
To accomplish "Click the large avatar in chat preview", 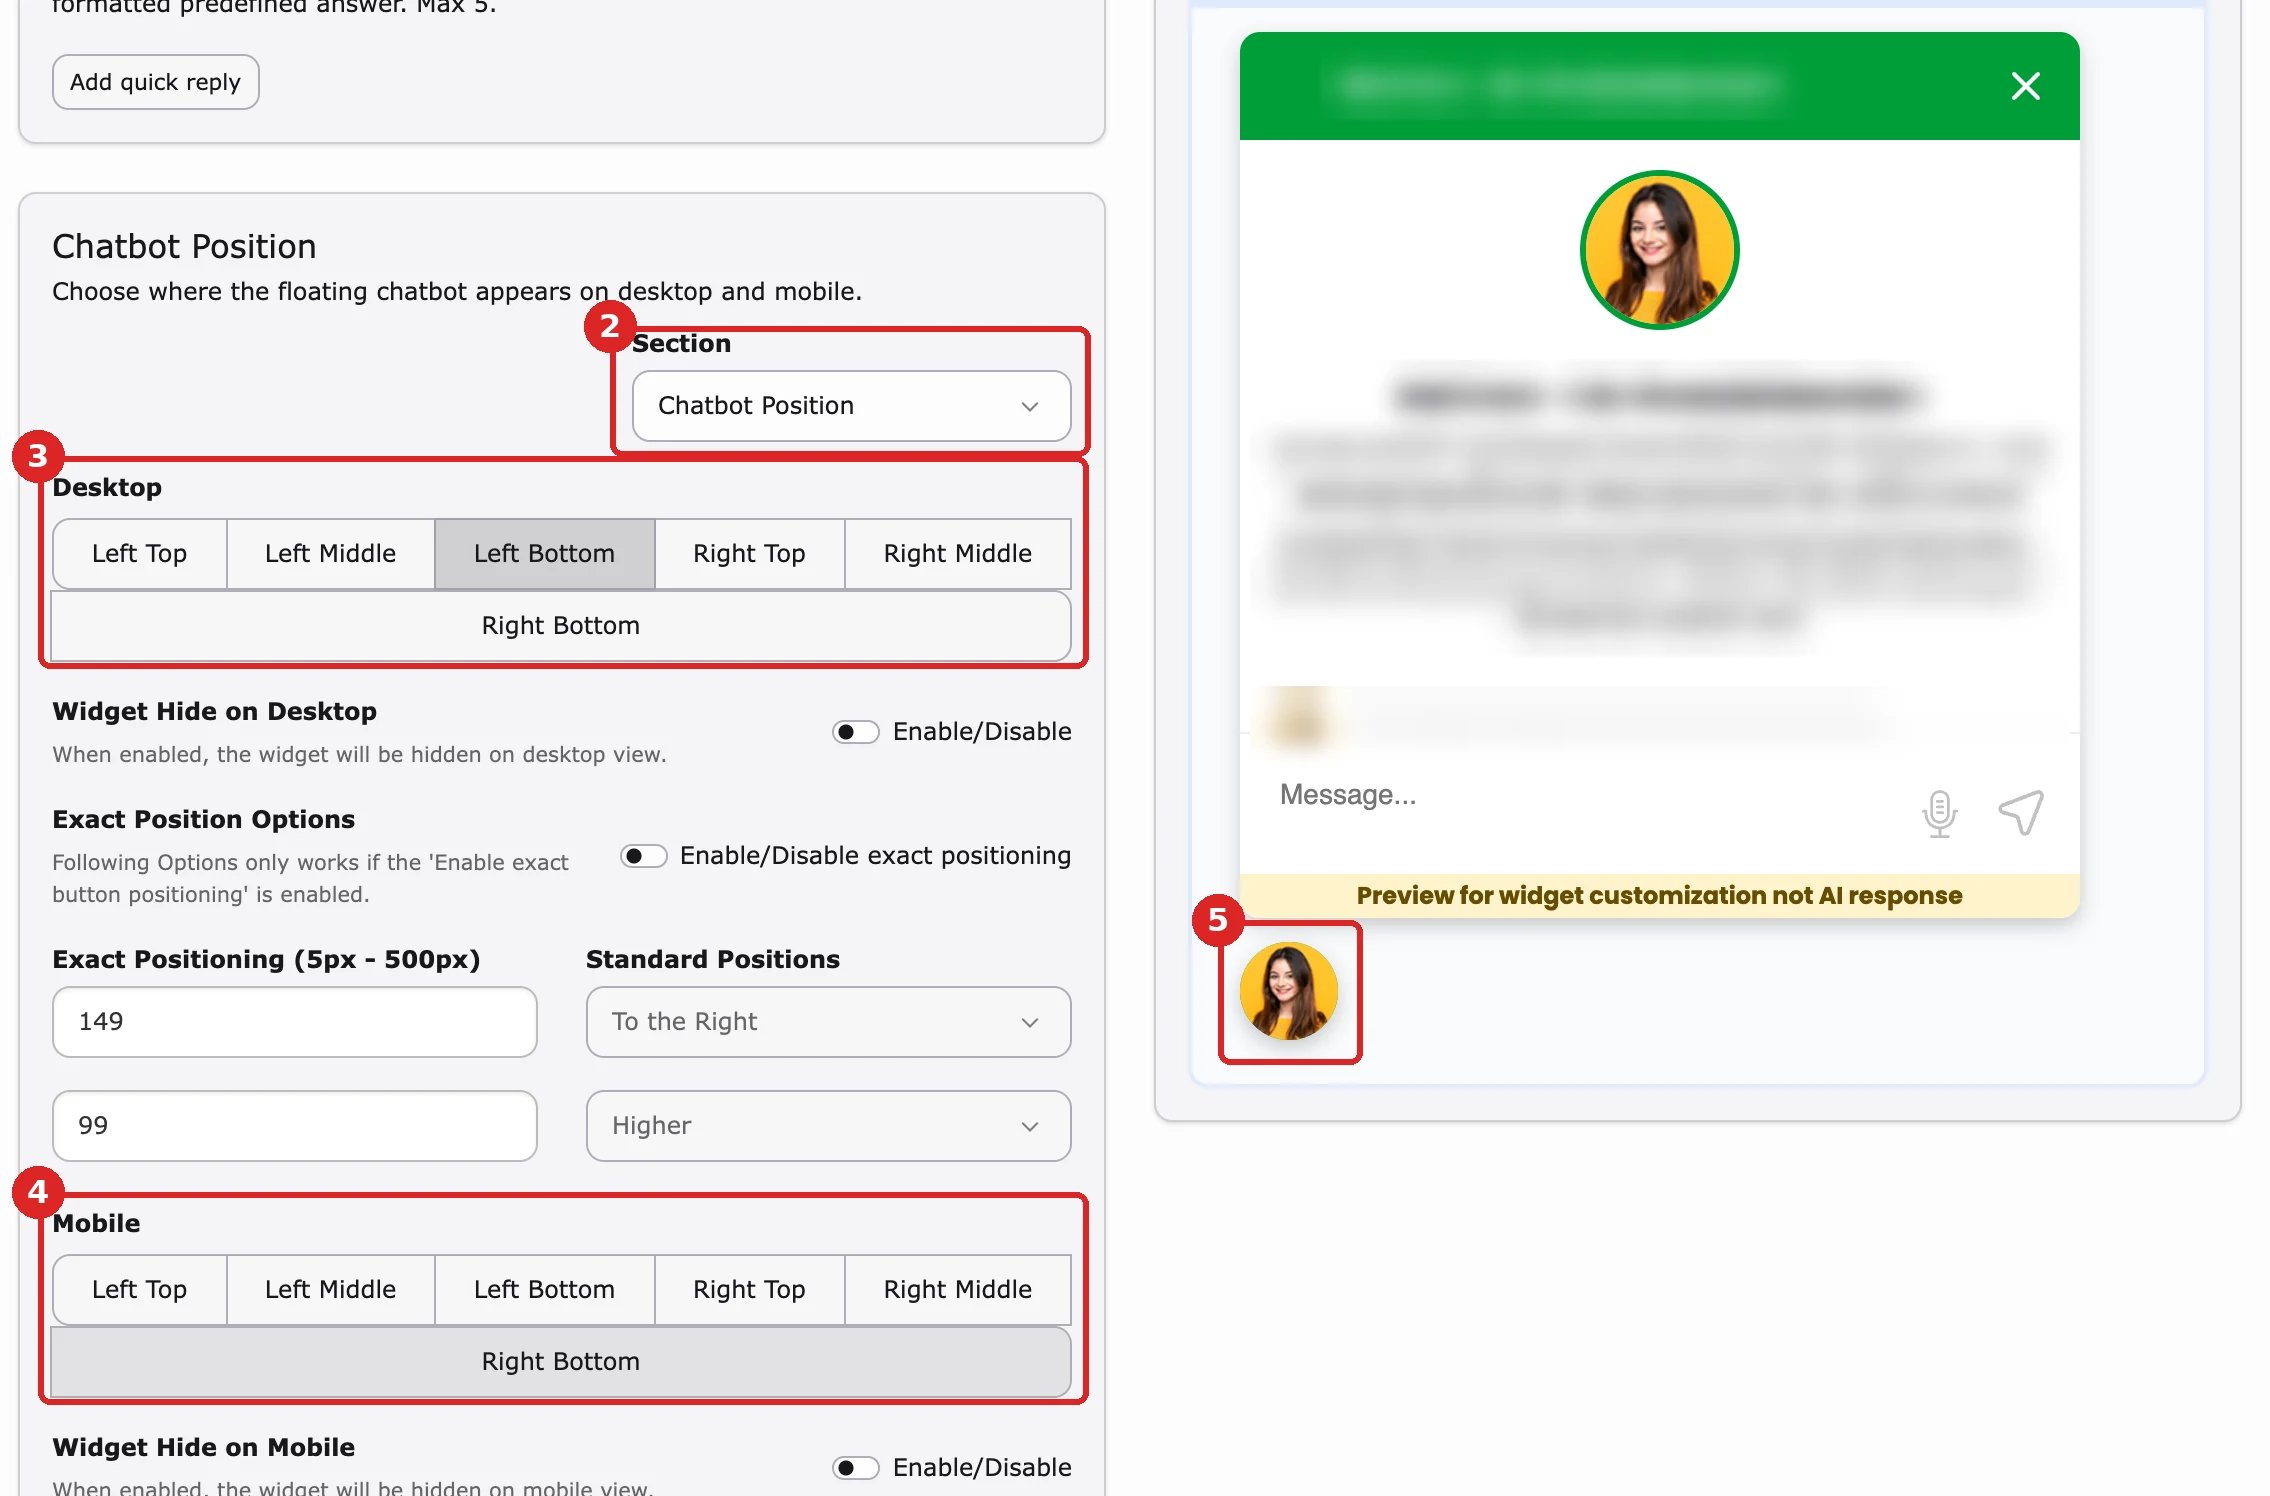I will 1659,250.
